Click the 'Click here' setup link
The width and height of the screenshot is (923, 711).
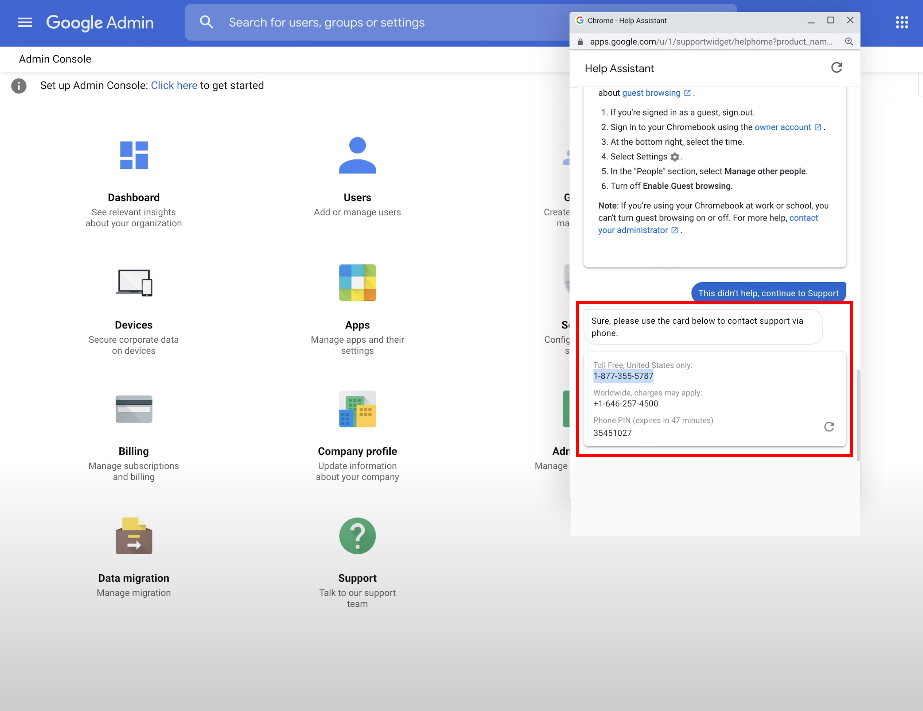(174, 86)
